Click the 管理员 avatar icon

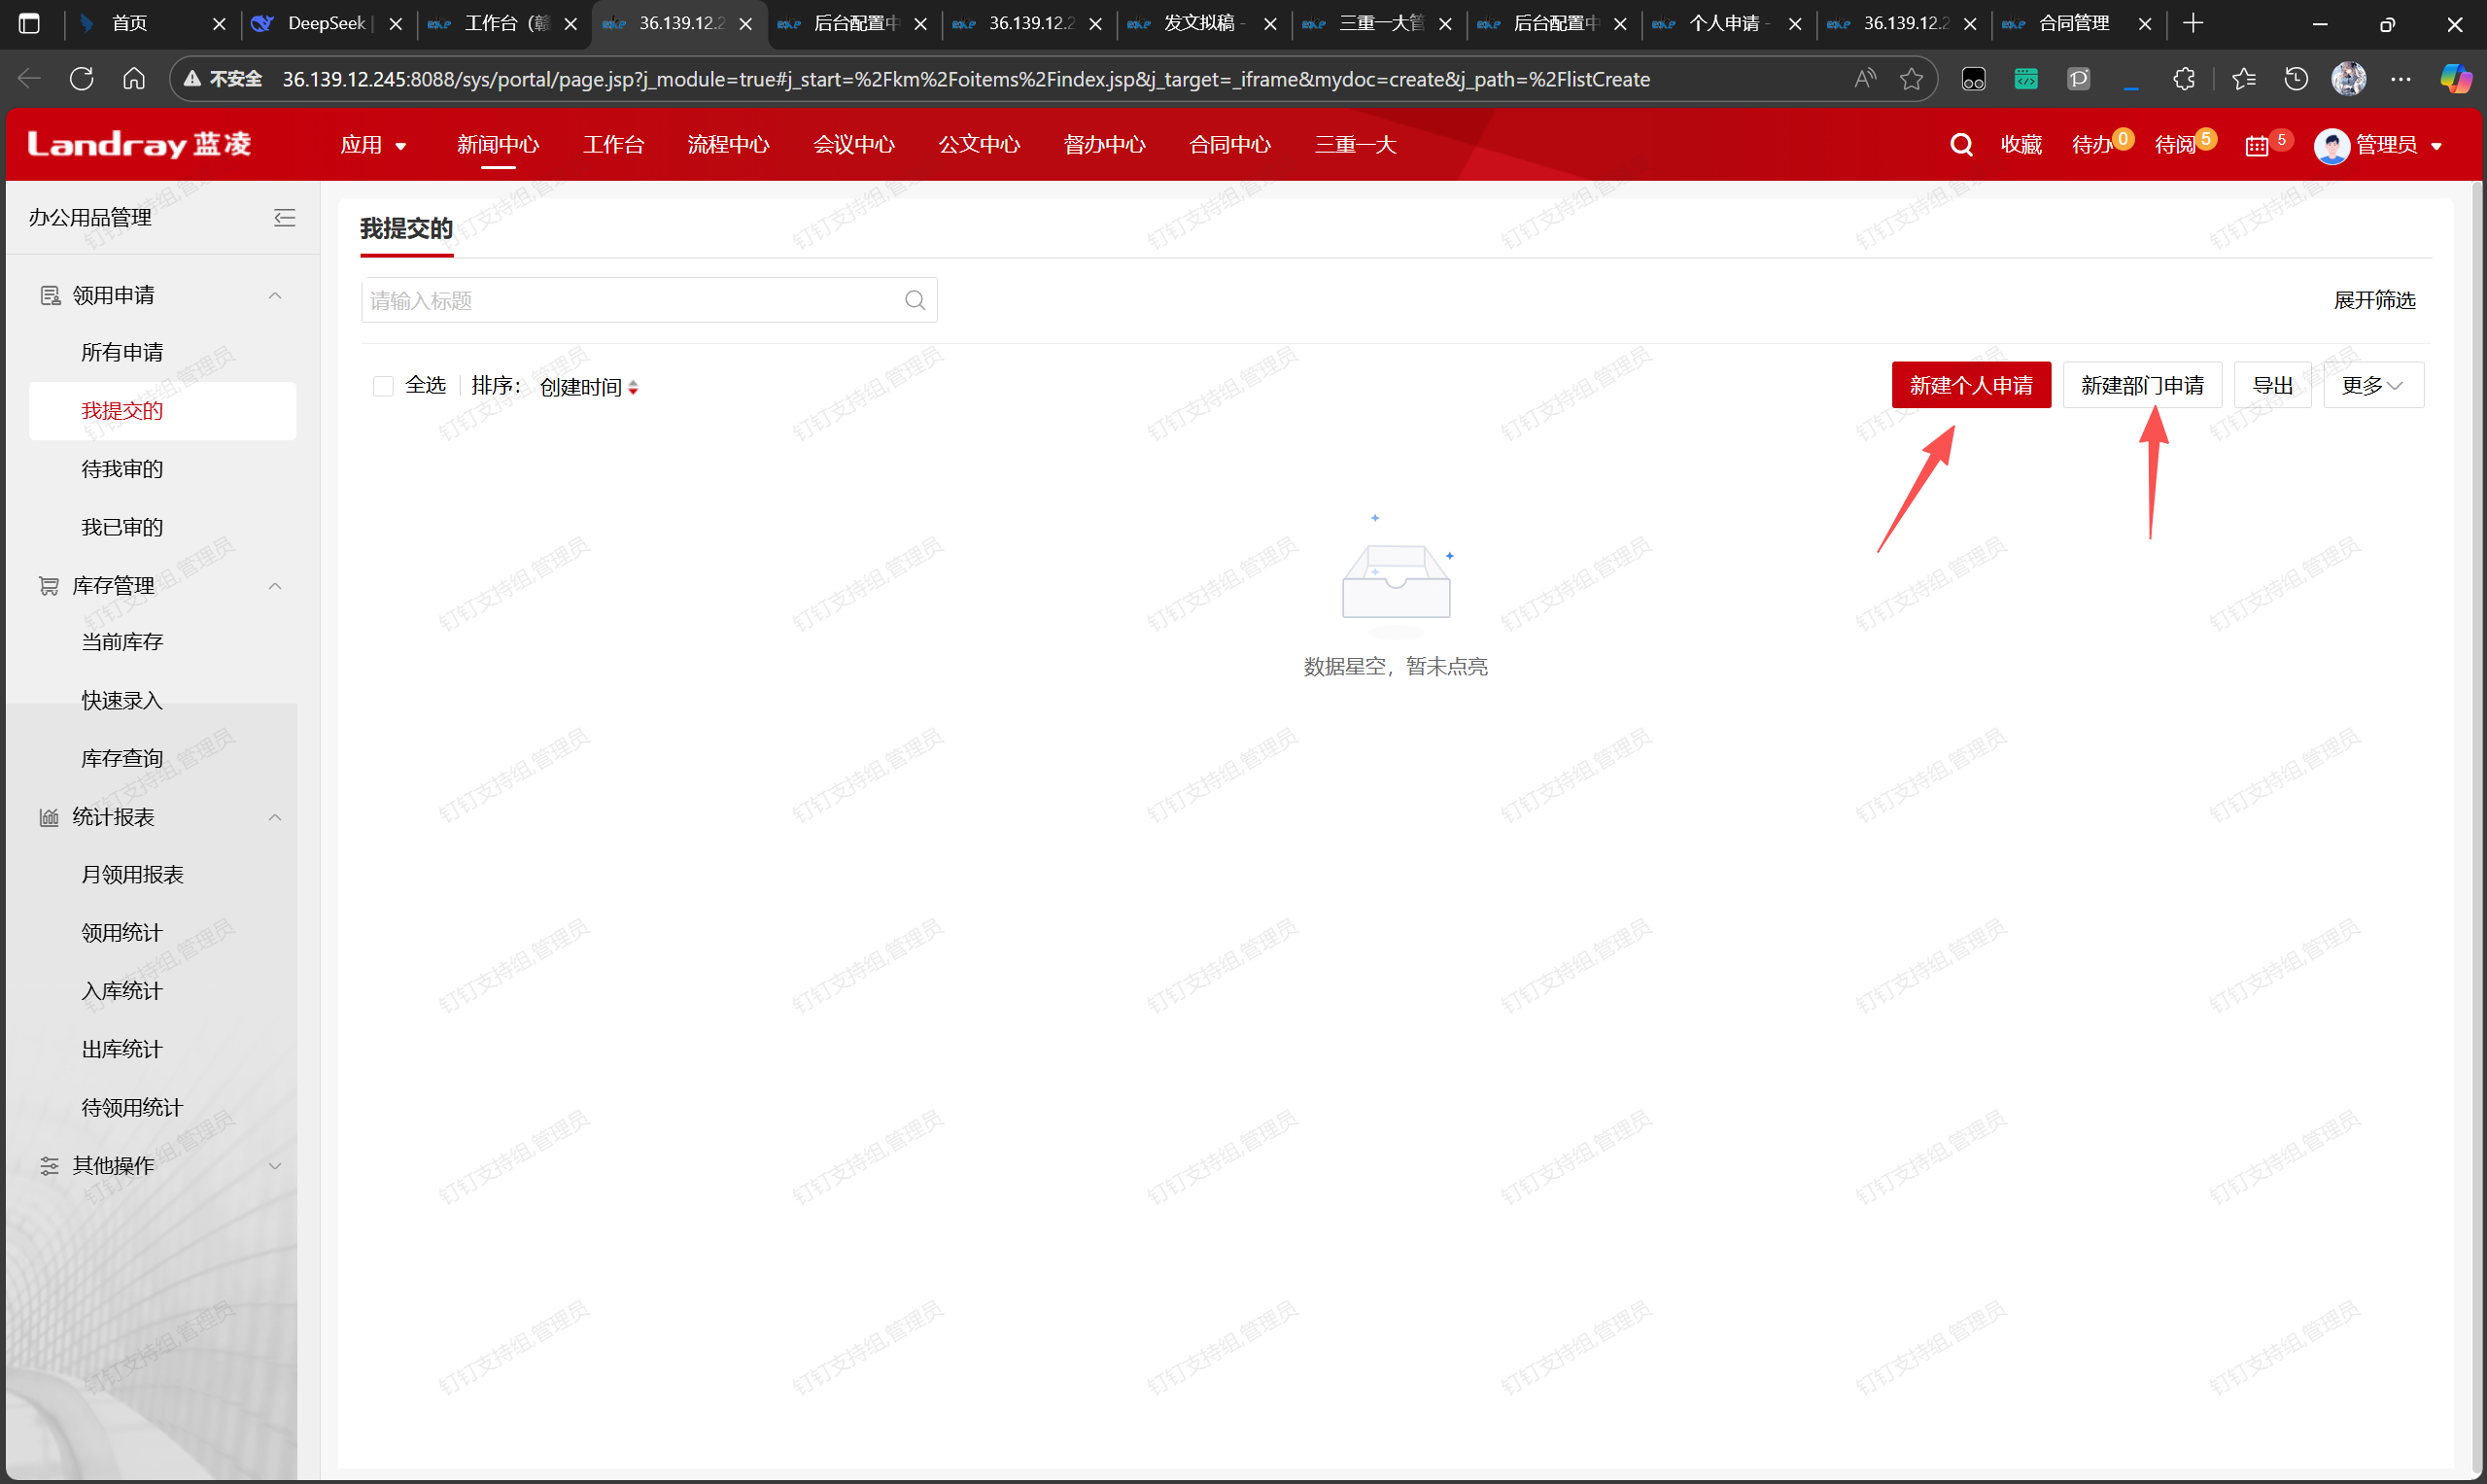pos(2331,146)
